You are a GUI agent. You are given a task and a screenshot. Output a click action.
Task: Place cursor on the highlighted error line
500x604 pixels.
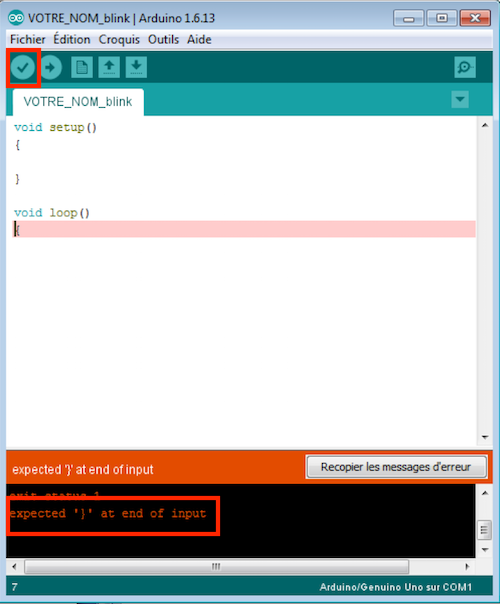(245, 229)
